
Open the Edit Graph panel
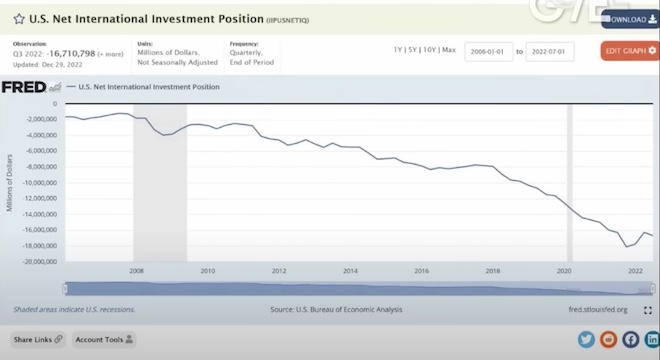click(630, 51)
